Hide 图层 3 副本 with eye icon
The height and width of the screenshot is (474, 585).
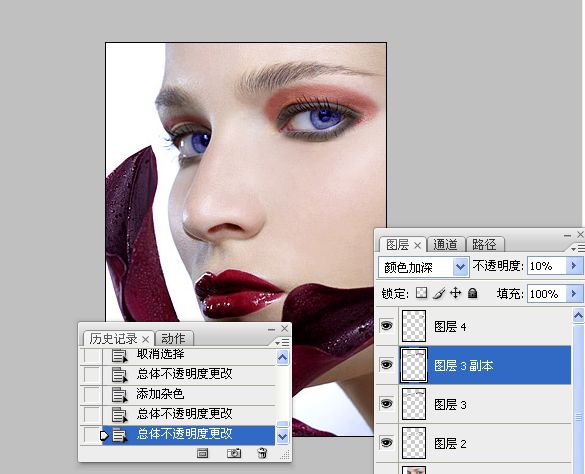click(387, 364)
